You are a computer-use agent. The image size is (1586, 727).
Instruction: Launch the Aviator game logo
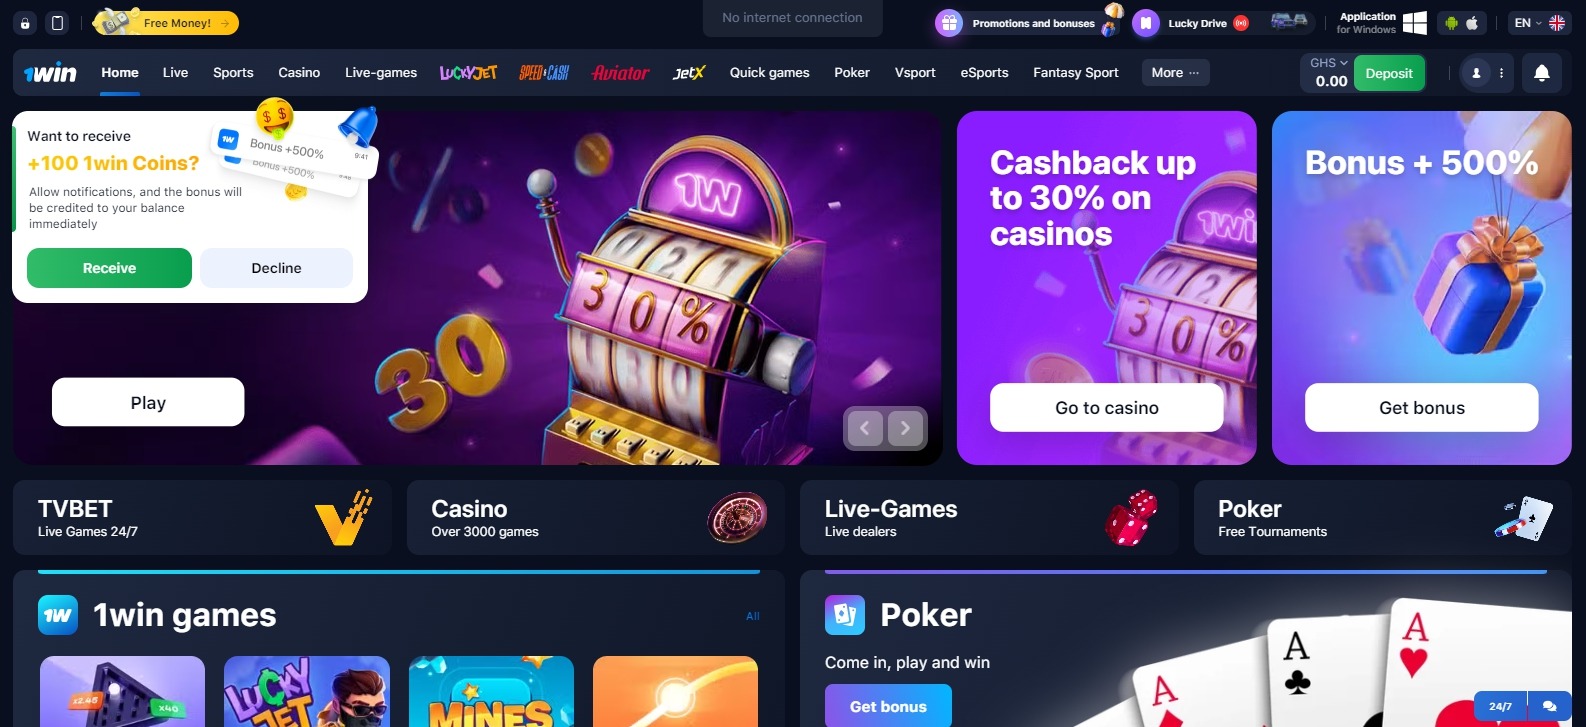point(620,73)
